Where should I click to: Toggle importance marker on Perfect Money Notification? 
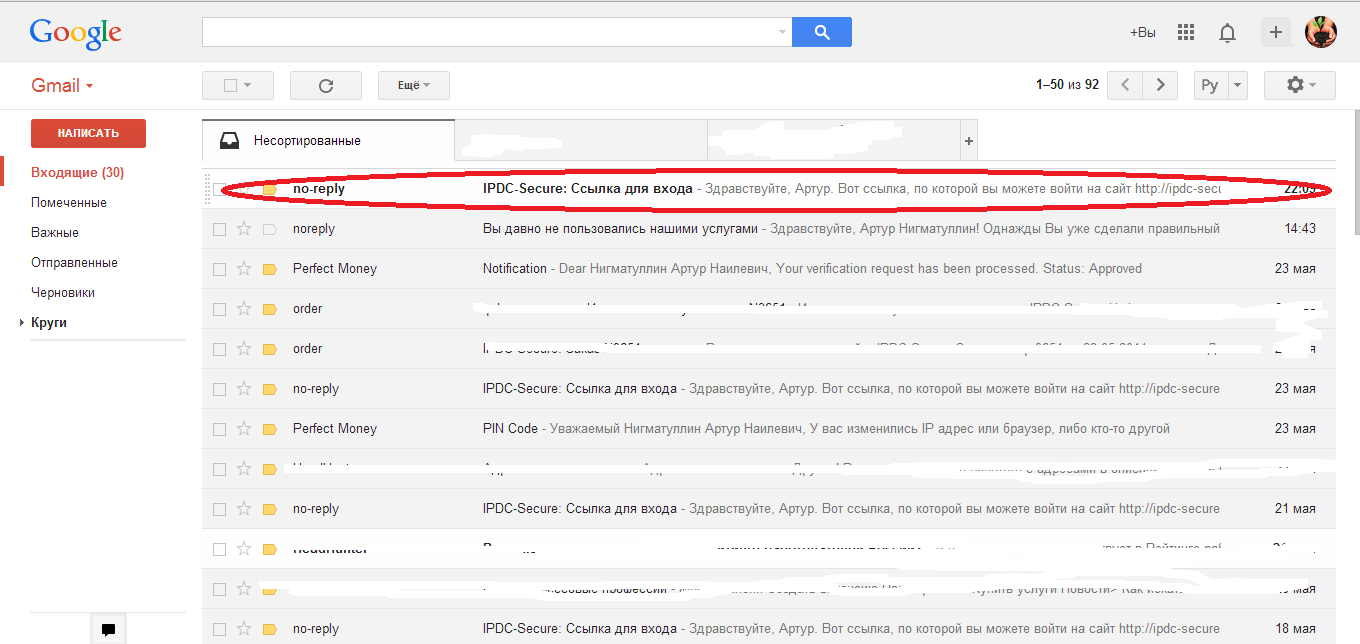[x=269, y=269]
